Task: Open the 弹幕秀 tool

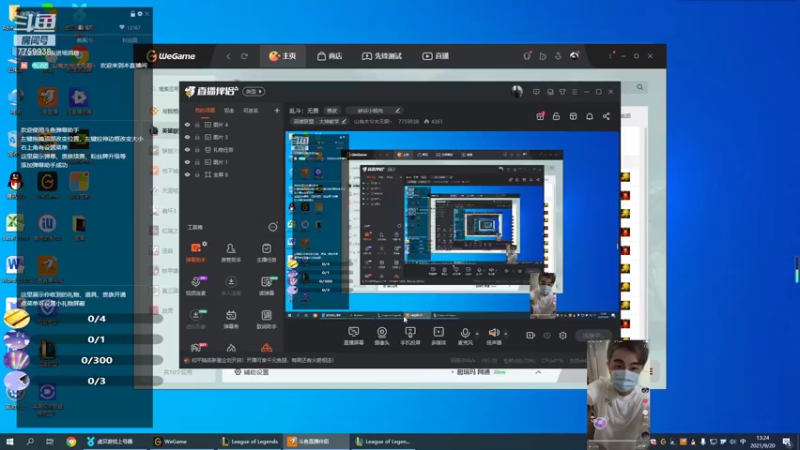Action: click(231, 319)
